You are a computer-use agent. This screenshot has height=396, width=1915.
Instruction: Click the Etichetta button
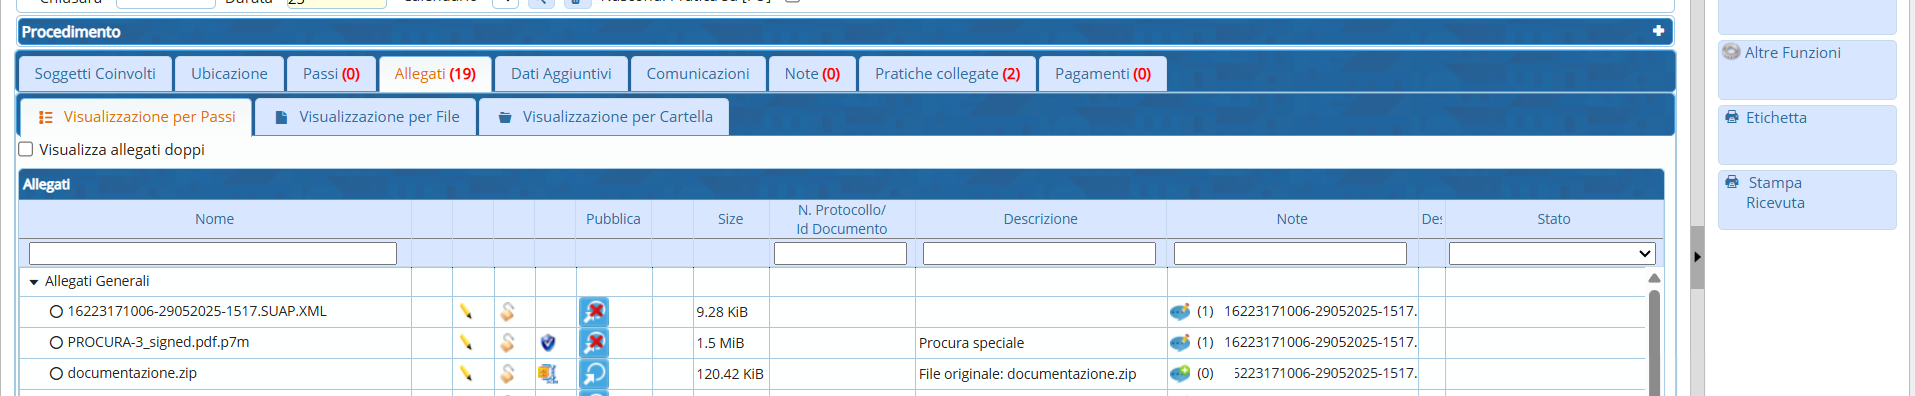[x=1807, y=134]
